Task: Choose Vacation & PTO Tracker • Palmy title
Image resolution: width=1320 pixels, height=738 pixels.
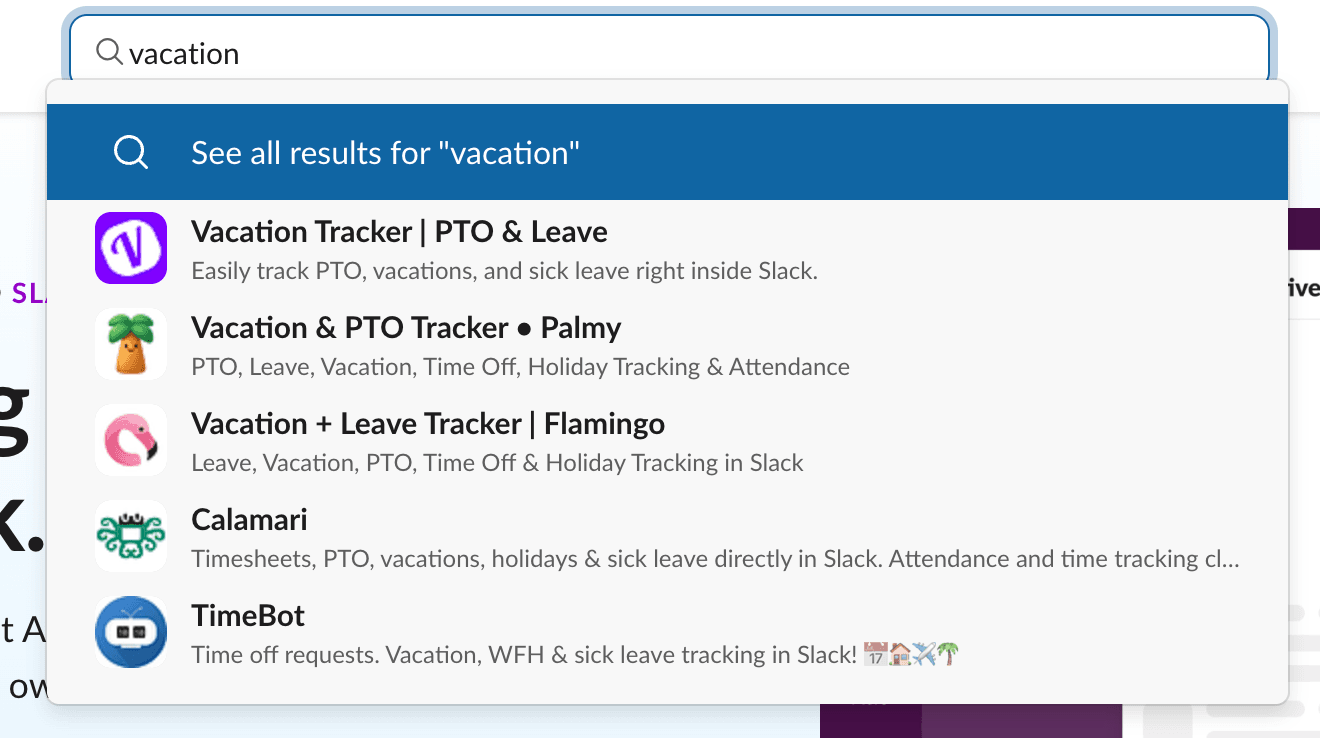Action: (406, 328)
